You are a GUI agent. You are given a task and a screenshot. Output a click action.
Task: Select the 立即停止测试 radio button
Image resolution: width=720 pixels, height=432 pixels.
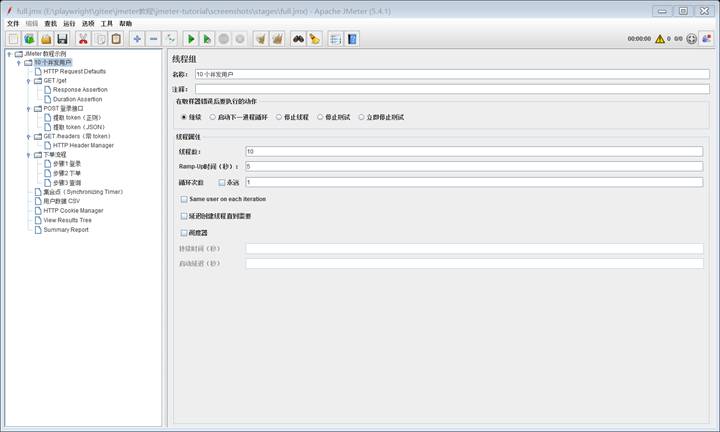pos(361,117)
